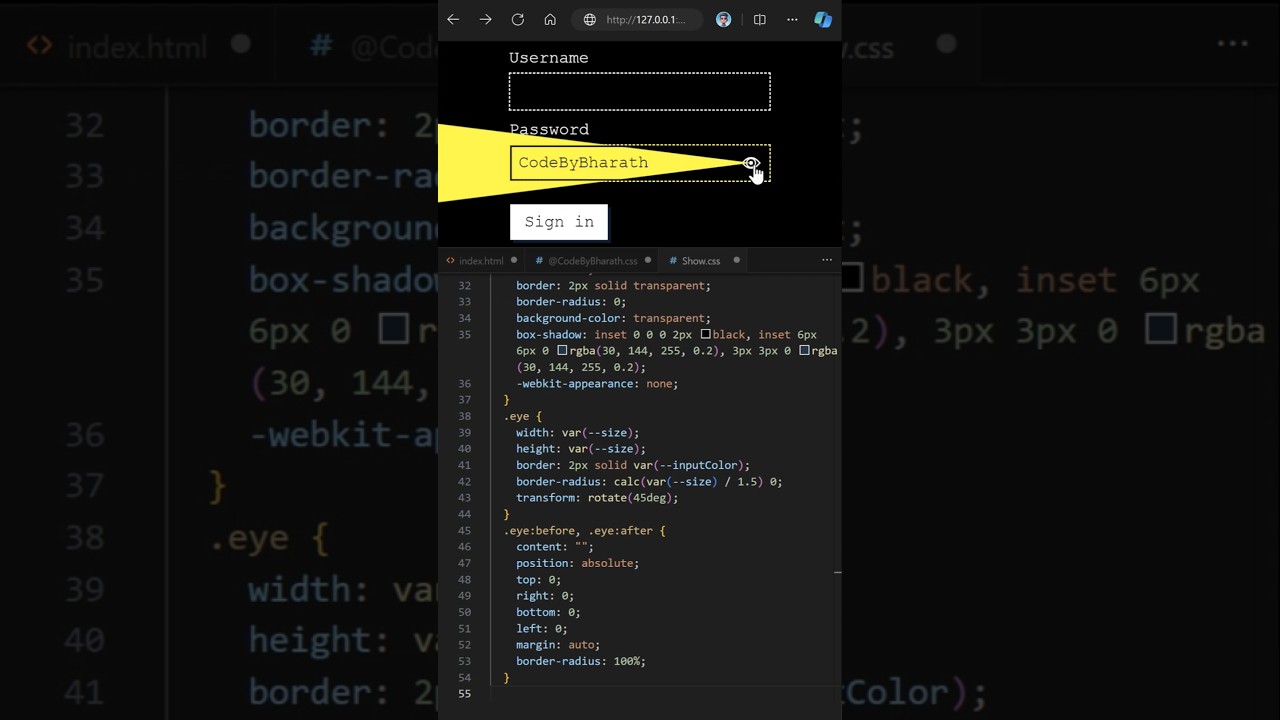Switch to the @CodeByBharath.css tab
Screen dimensions: 1280x720
click(593, 261)
